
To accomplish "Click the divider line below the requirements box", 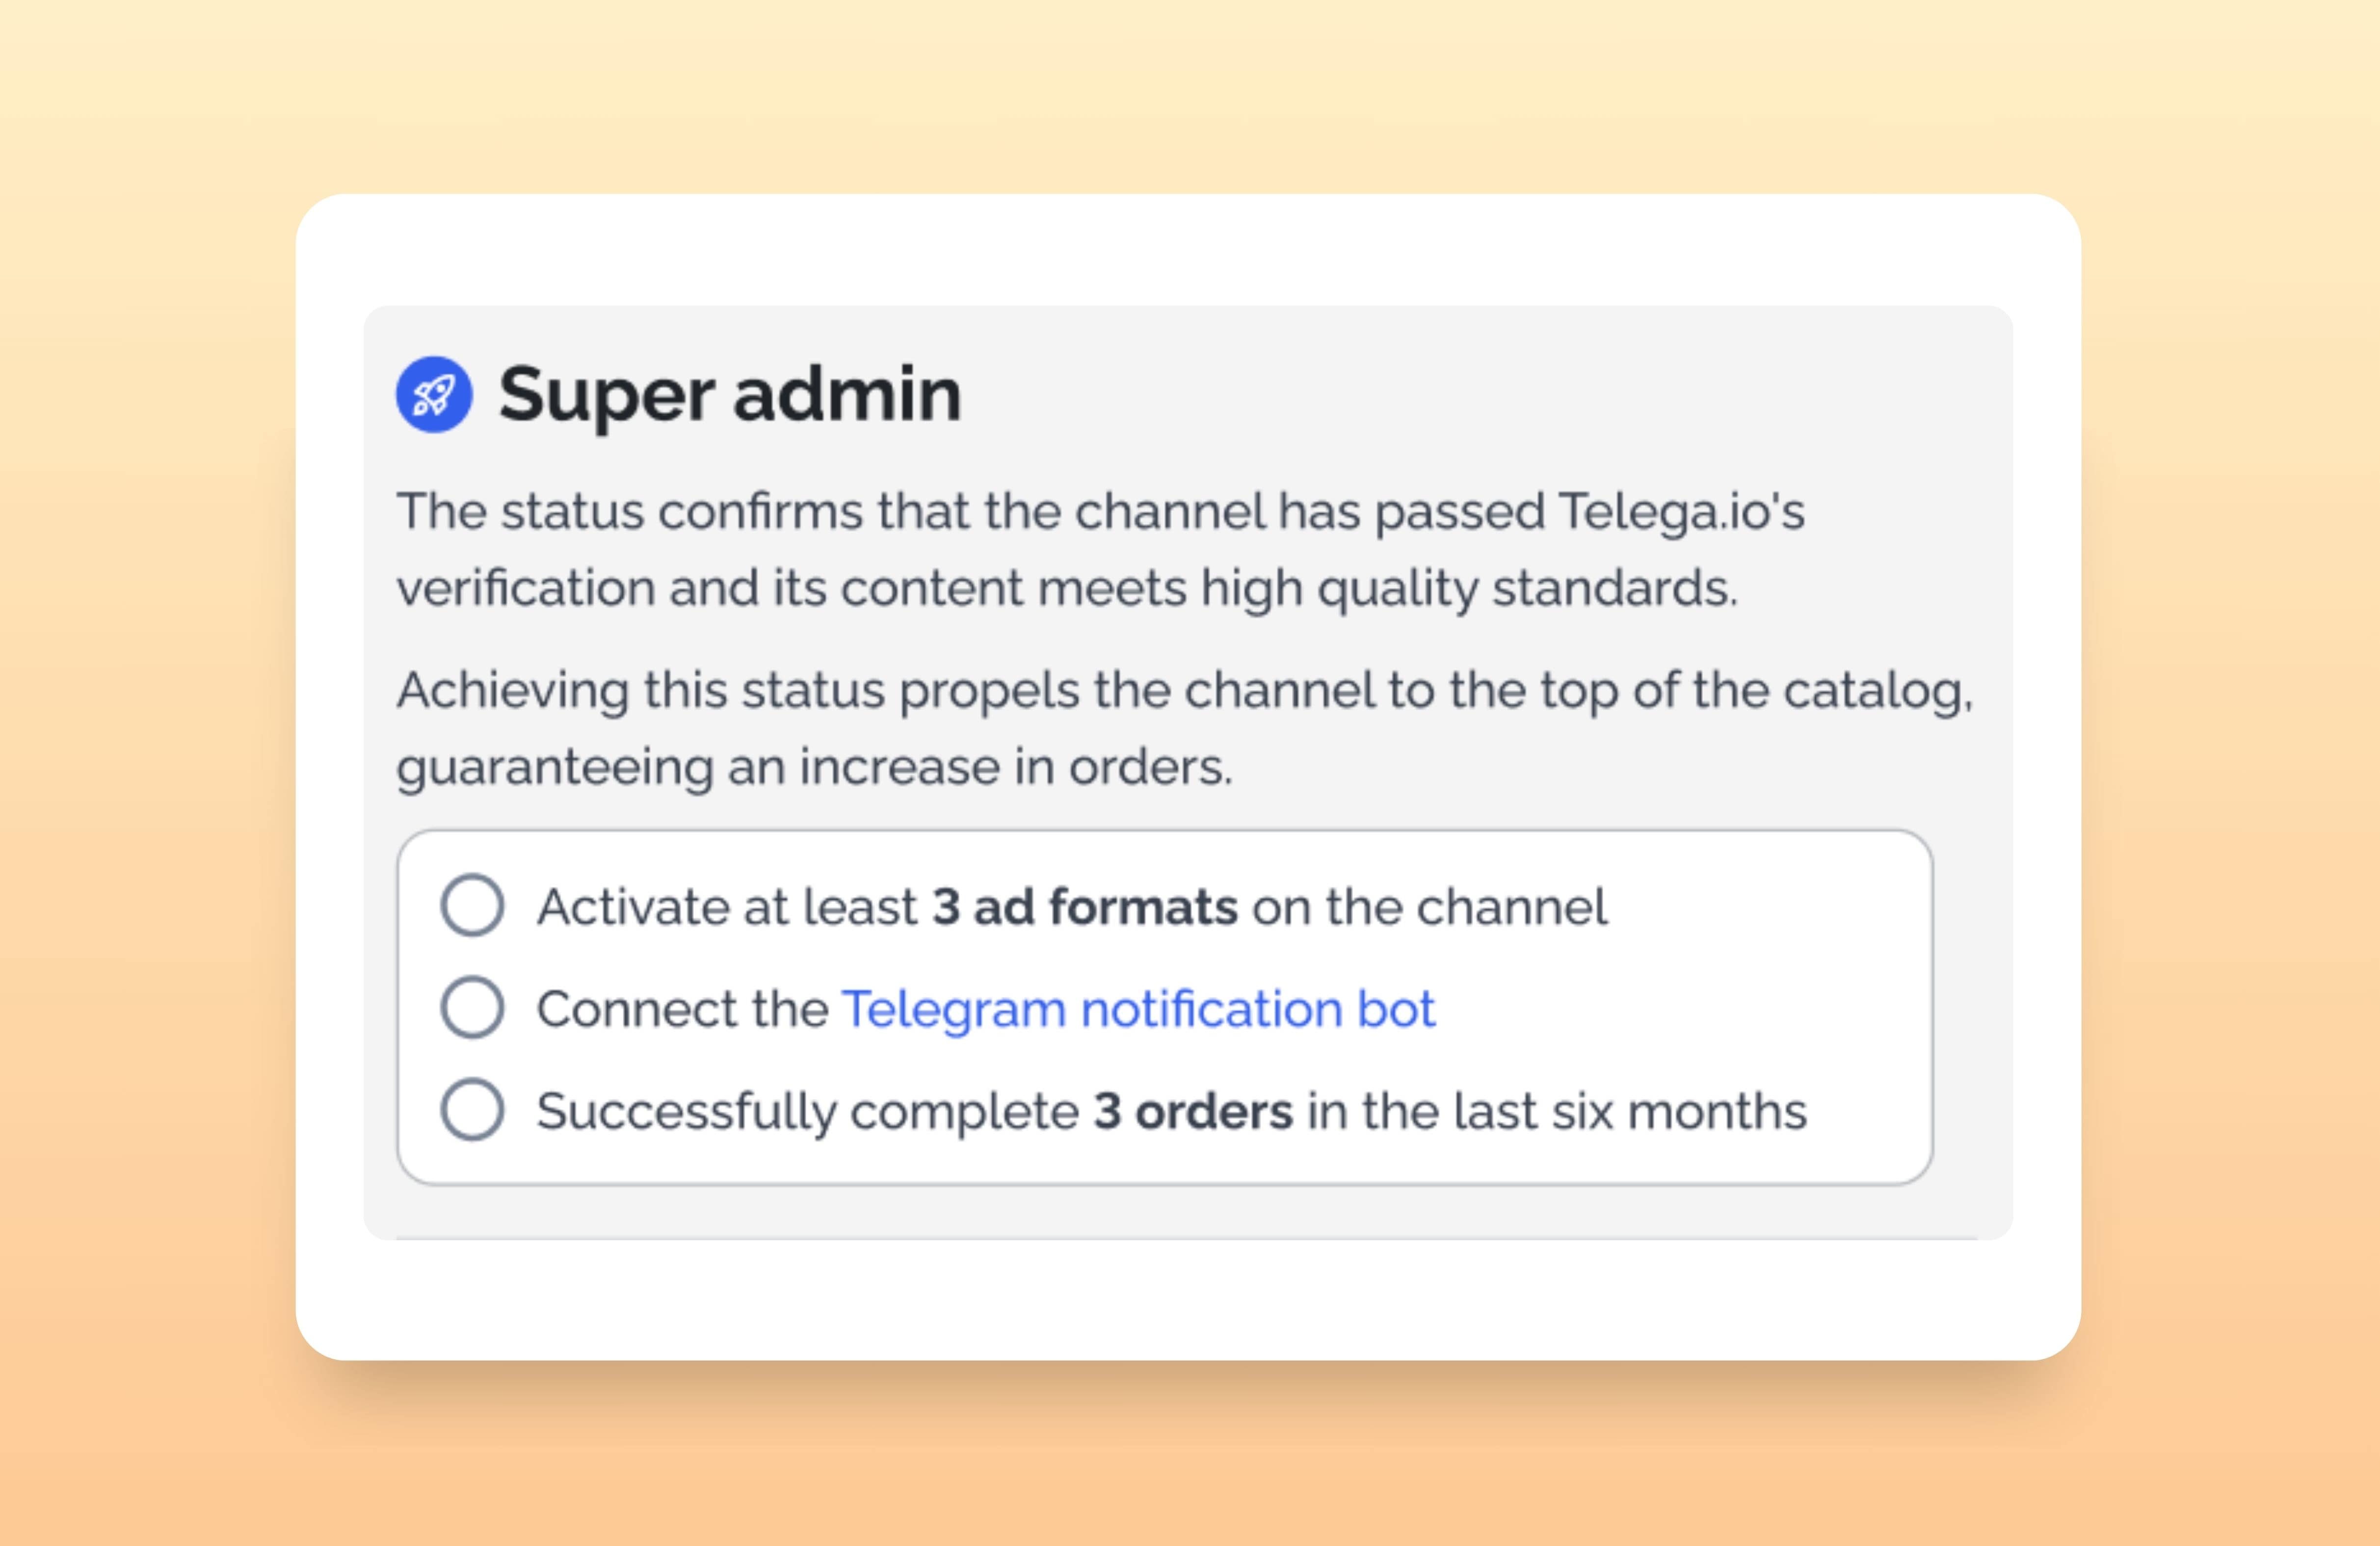I will tap(1186, 1238).
